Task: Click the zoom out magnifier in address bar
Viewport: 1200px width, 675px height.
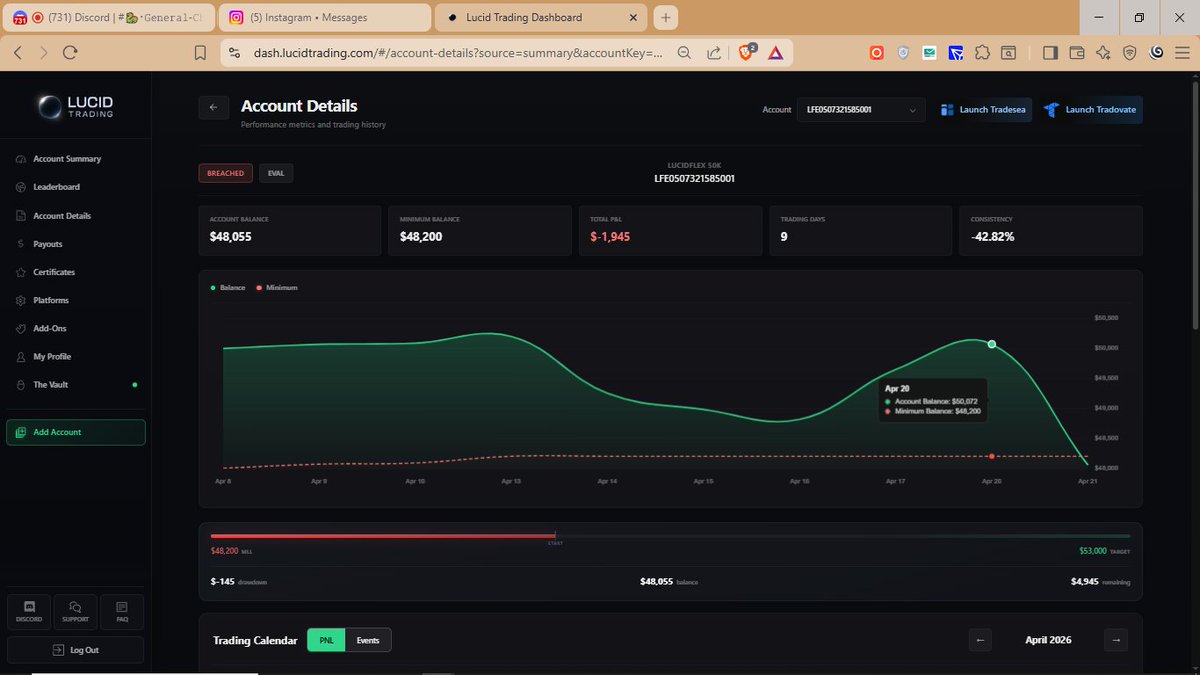Action: point(684,53)
